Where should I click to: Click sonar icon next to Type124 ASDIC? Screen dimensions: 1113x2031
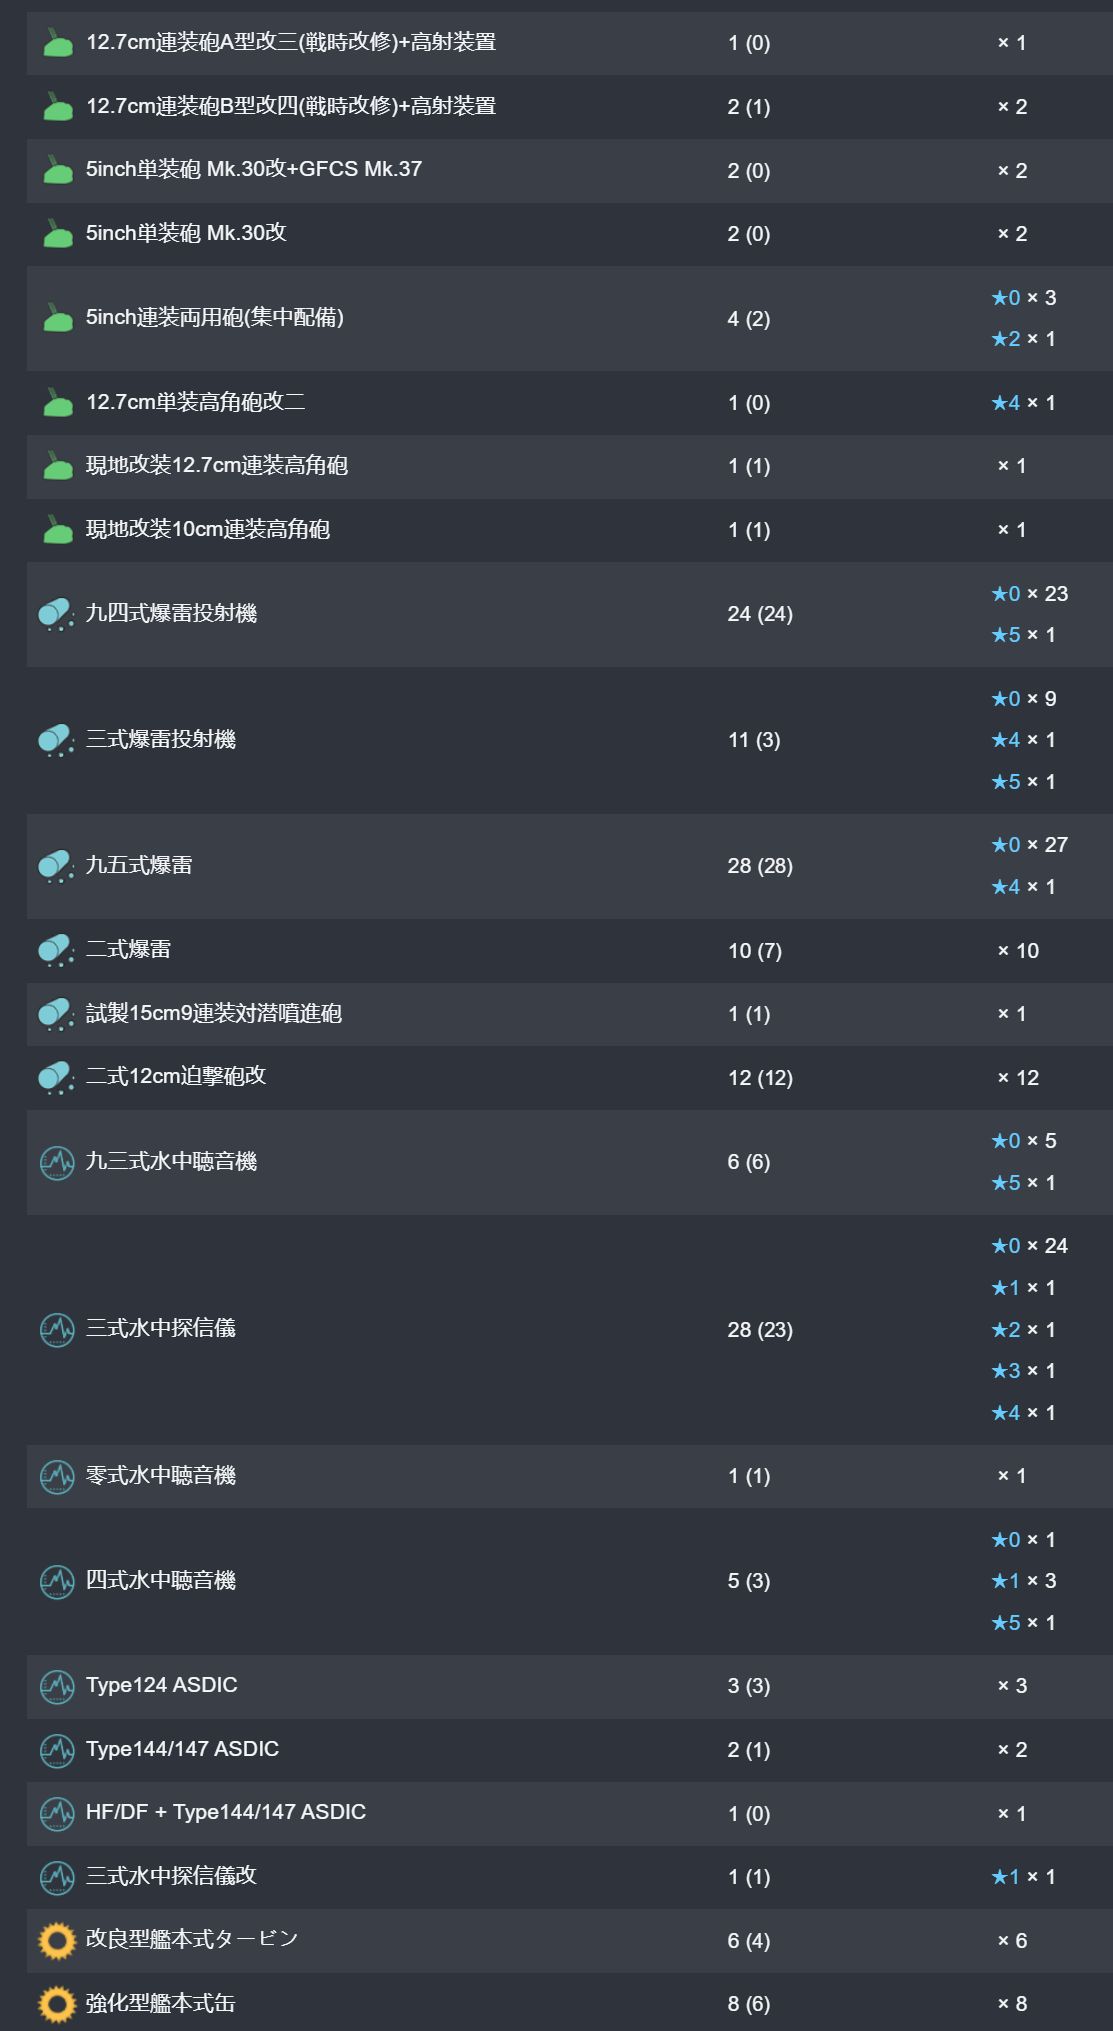pyautogui.click(x=57, y=1686)
